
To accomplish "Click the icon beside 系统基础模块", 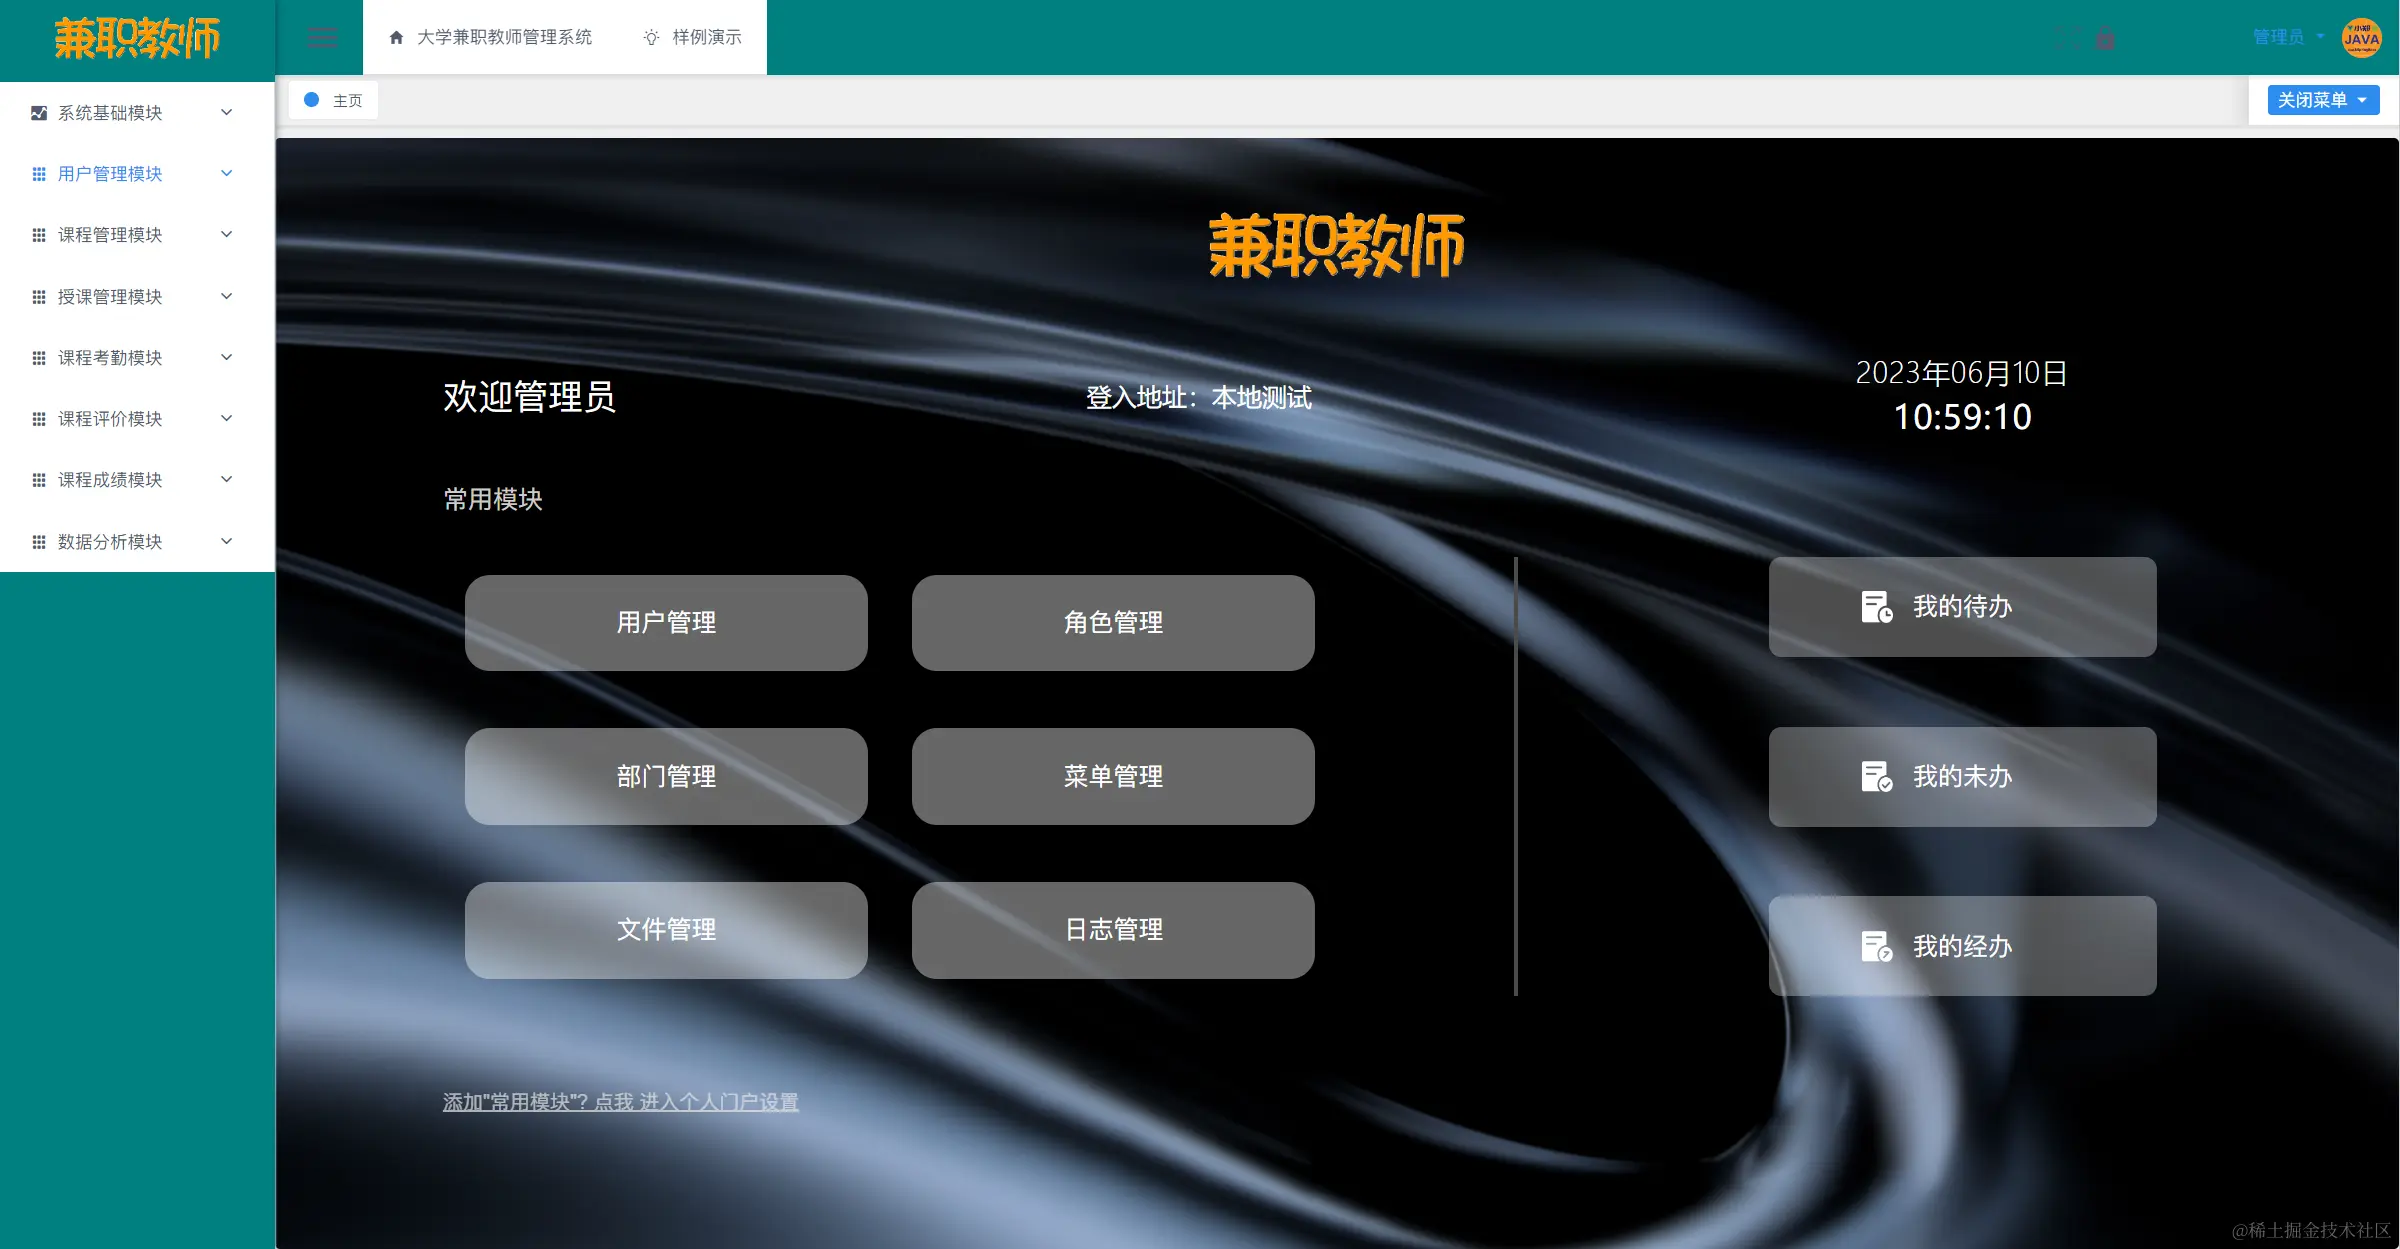I will pos(38,112).
